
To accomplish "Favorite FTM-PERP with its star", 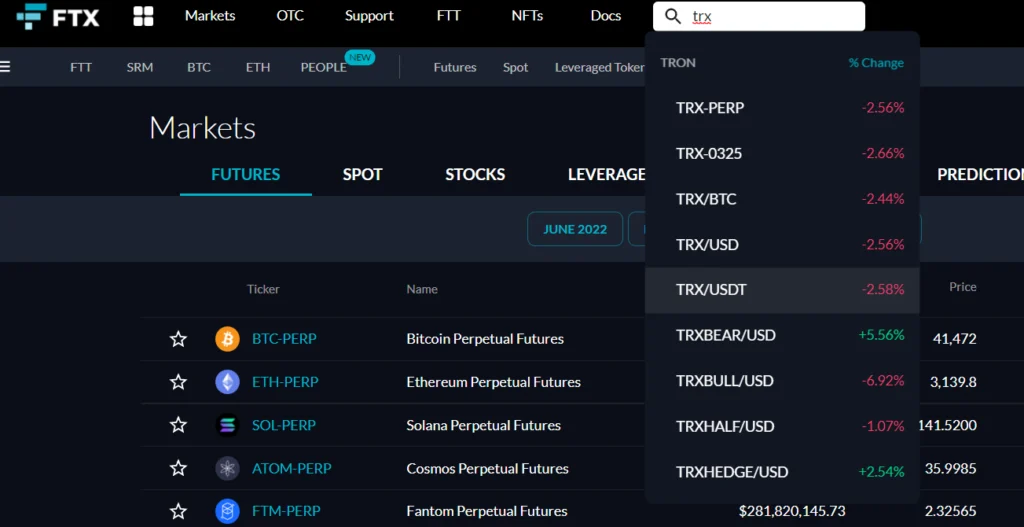I will click(178, 511).
